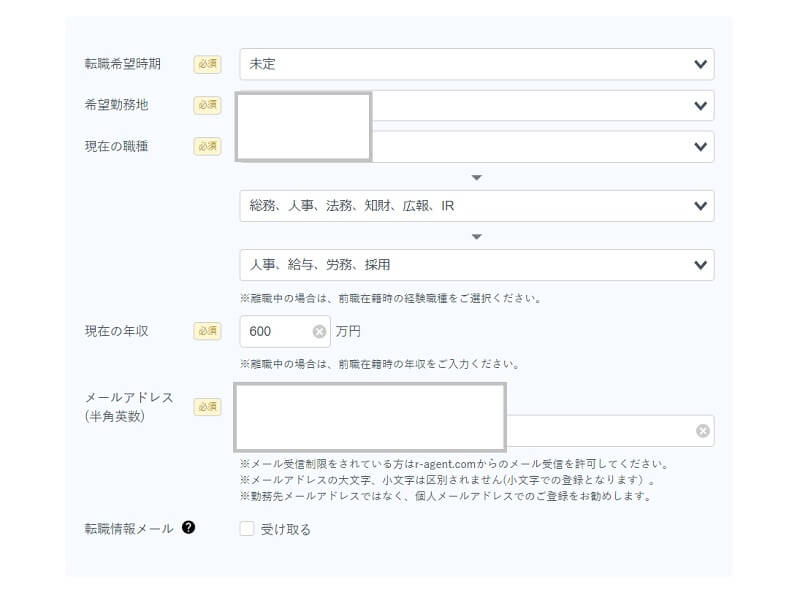This screenshot has width=800, height=598.
Task: Click the 必須 badge next to 希望勤務地
Action: click(x=207, y=105)
